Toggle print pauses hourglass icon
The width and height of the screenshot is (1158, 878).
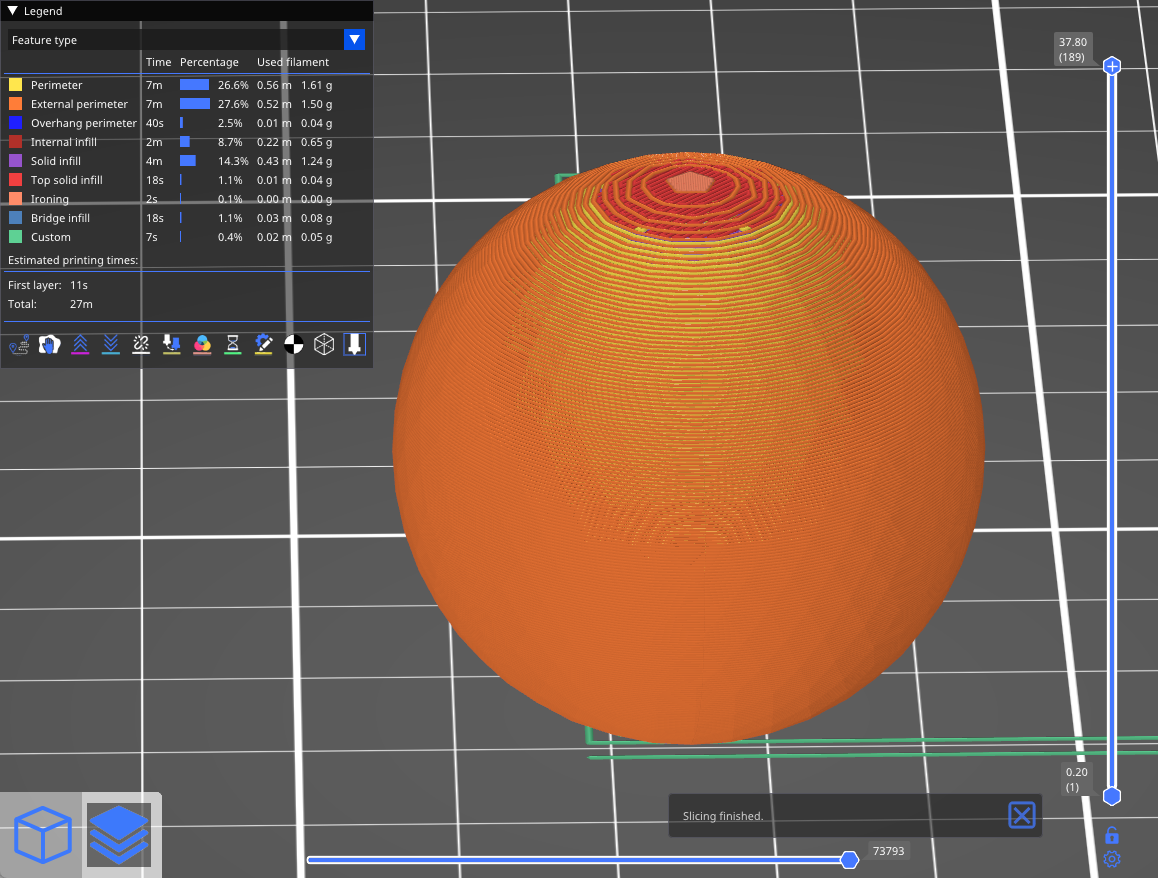pos(233,345)
